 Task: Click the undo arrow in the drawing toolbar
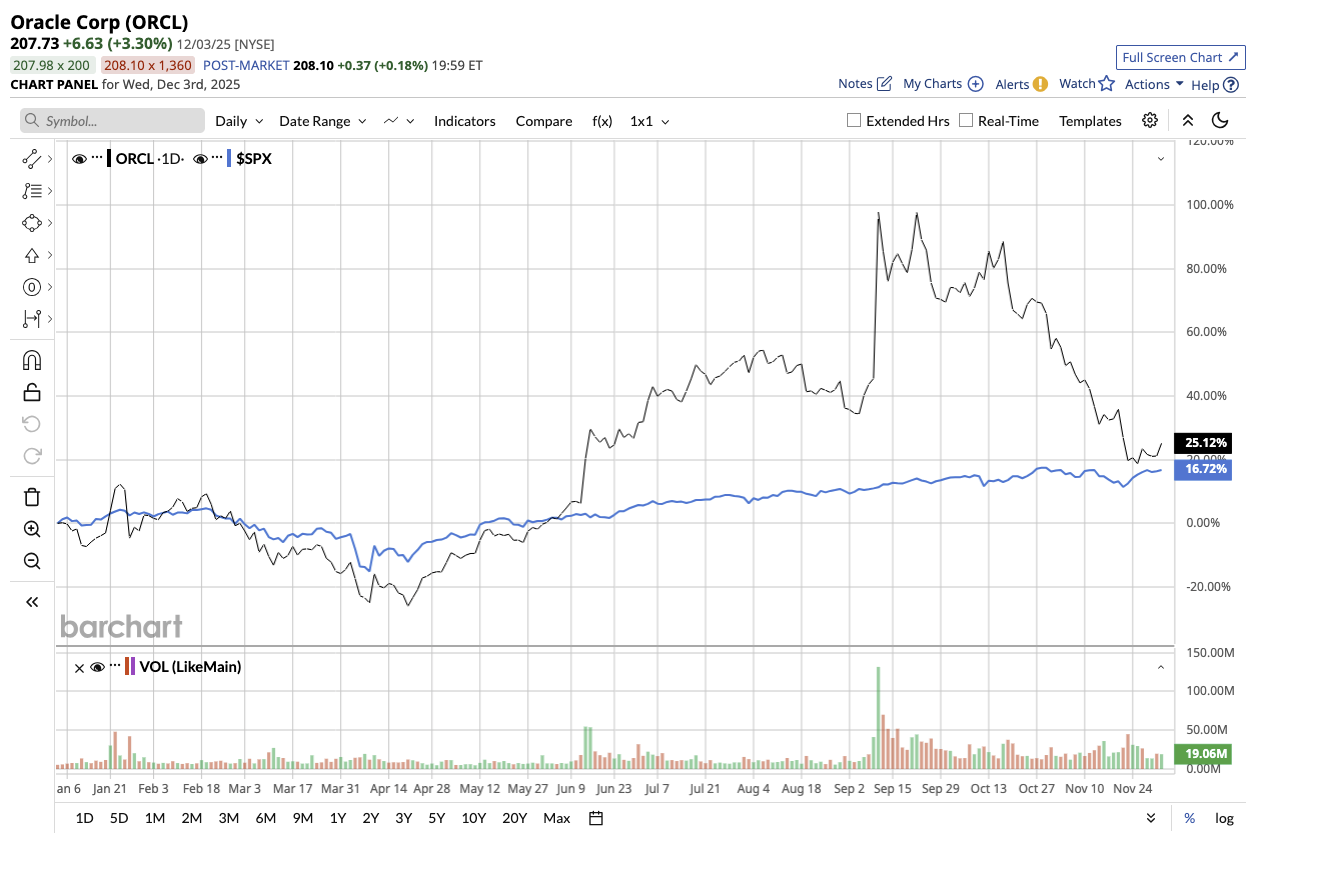coord(32,423)
